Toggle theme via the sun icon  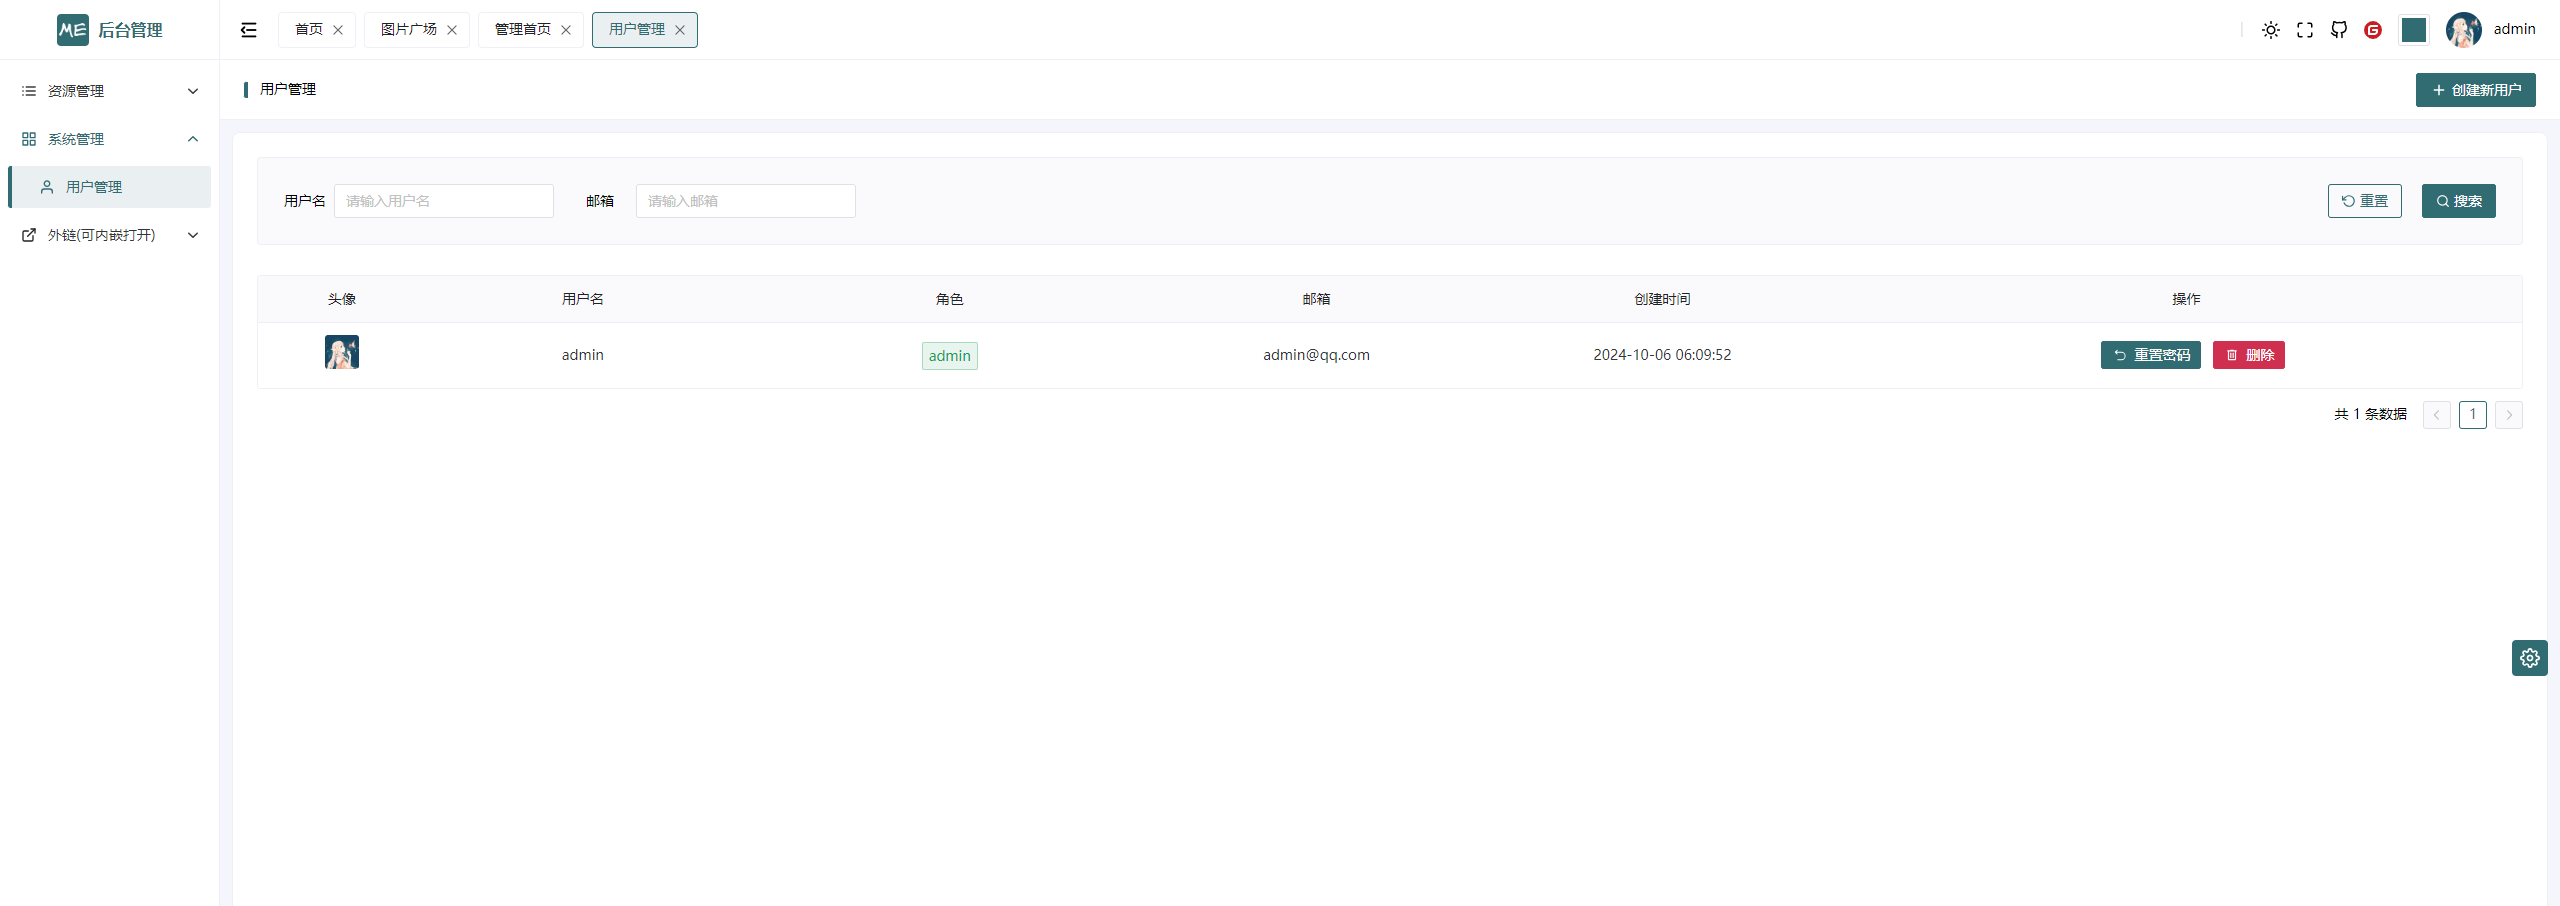point(2271,30)
